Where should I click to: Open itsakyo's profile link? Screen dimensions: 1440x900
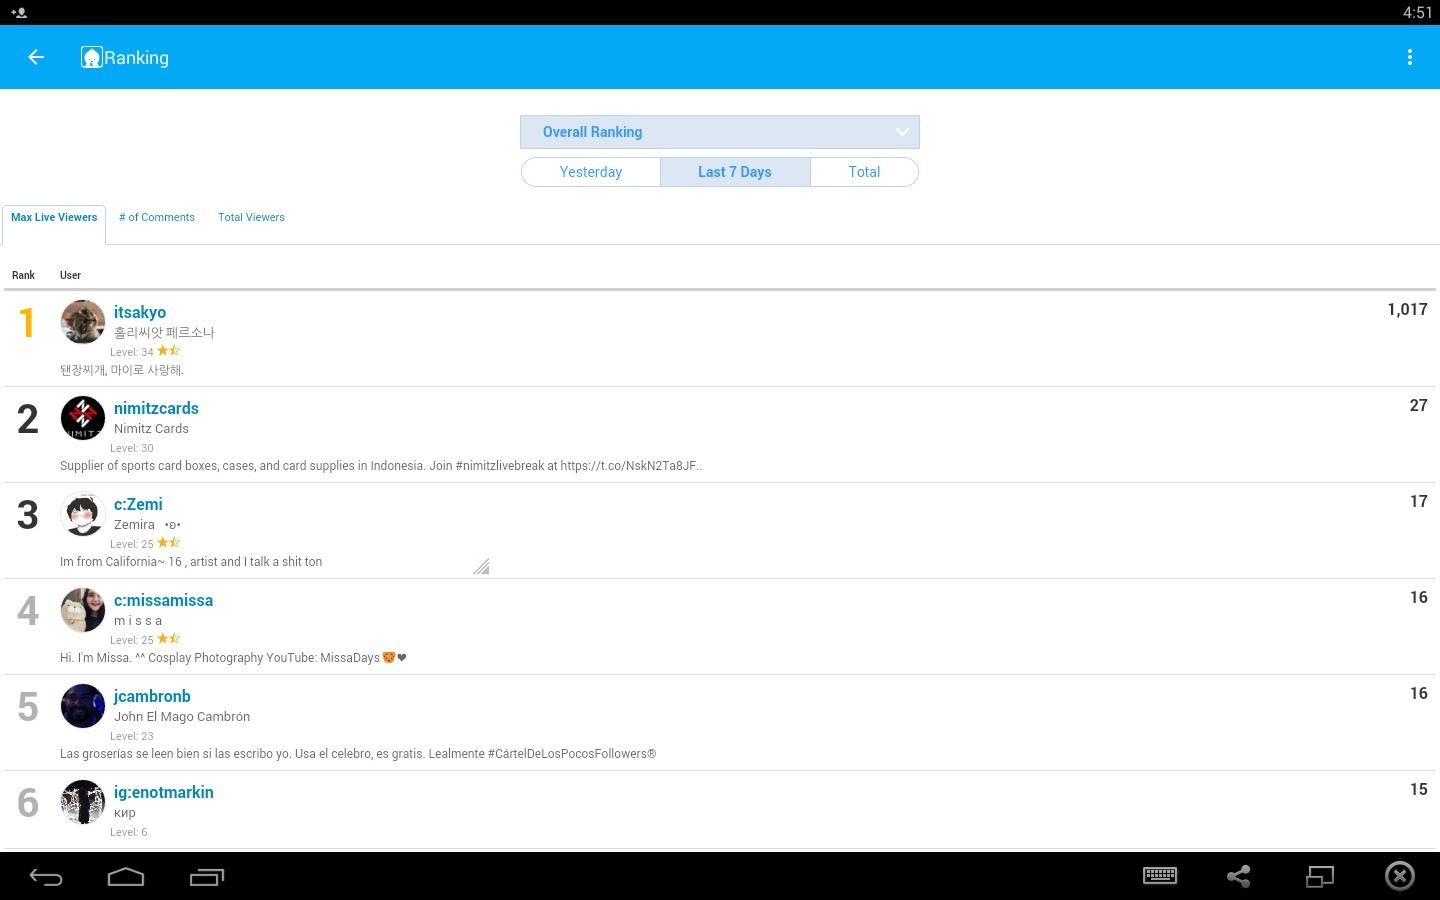(140, 312)
